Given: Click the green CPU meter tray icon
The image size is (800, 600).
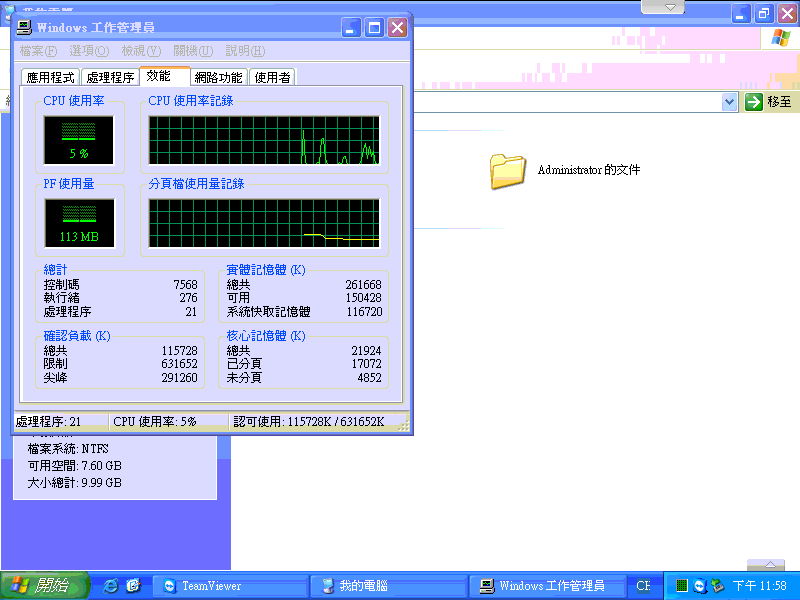Looking at the screenshot, I should pos(682,585).
